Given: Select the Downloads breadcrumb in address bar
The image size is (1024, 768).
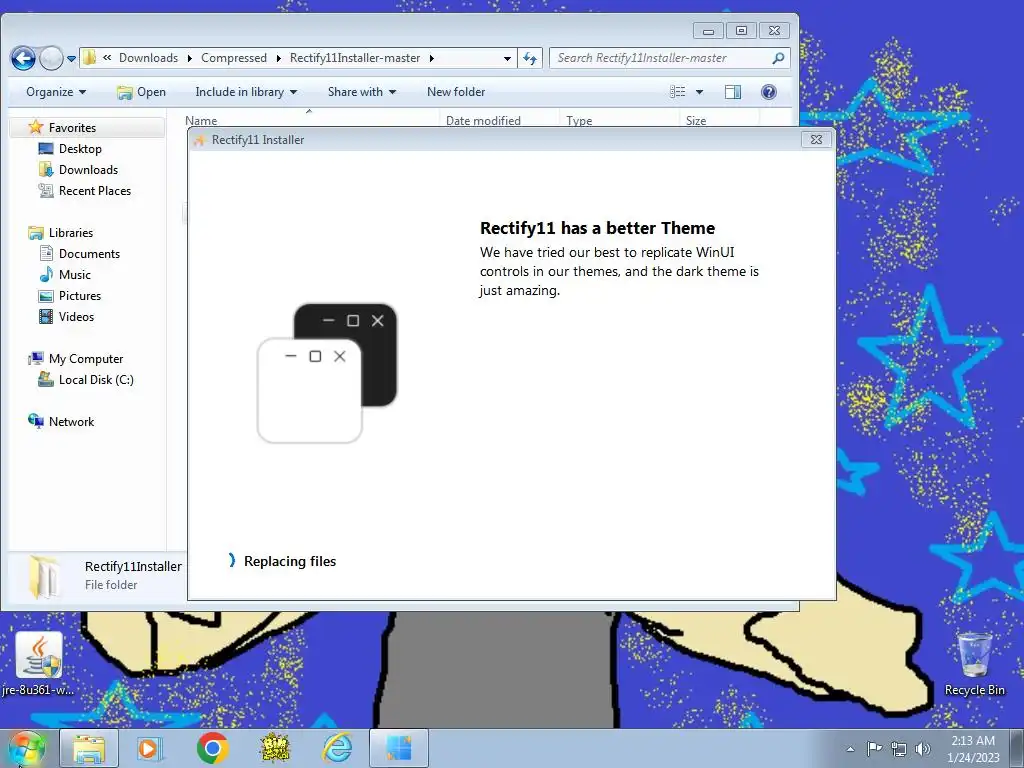Looking at the screenshot, I should (148, 58).
